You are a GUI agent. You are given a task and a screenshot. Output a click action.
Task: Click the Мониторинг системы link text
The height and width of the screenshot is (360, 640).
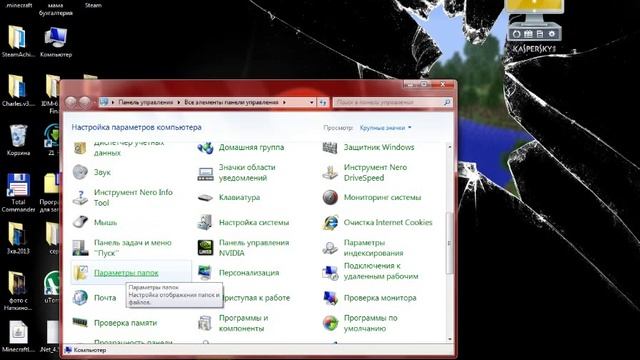pyautogui.click(x=382, y=198)
